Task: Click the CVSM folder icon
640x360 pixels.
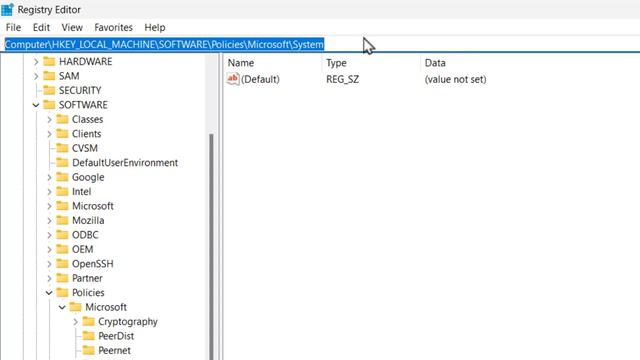Action: [x=62, y=148]
